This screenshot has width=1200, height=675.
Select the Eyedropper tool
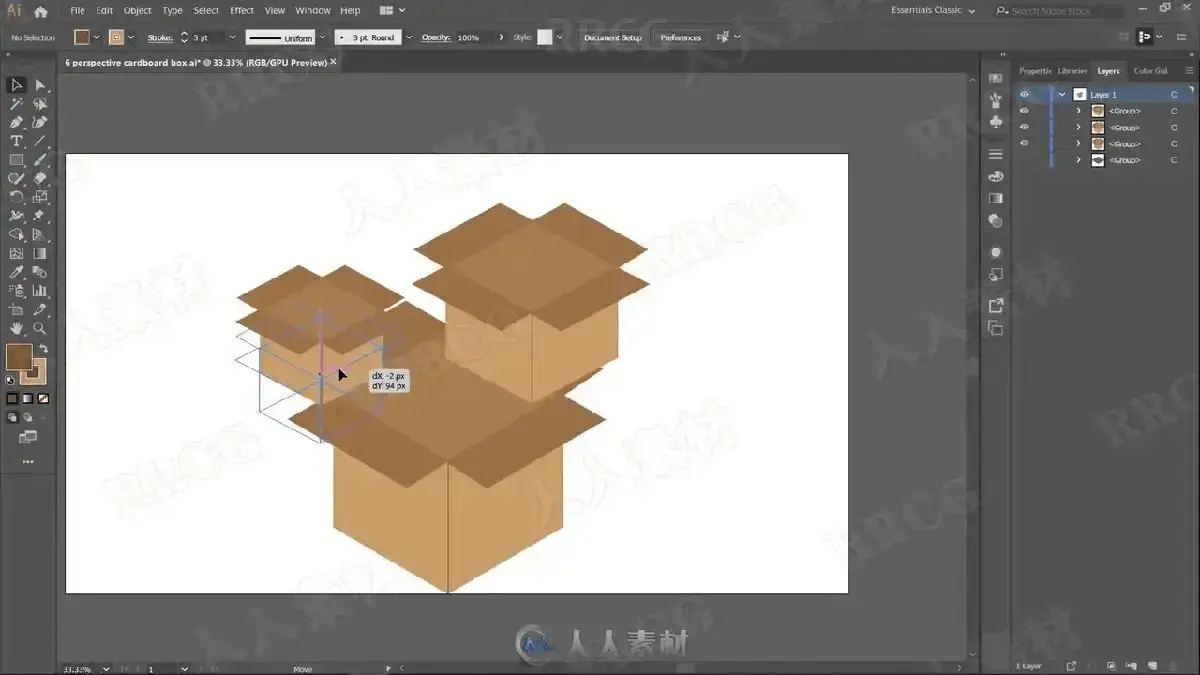click(17, 272)
